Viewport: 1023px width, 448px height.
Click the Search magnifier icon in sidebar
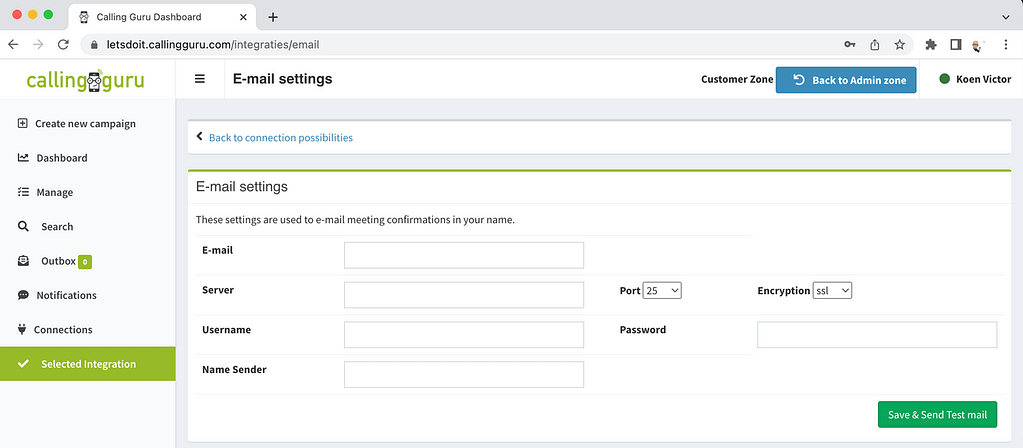tap(23, 226)
